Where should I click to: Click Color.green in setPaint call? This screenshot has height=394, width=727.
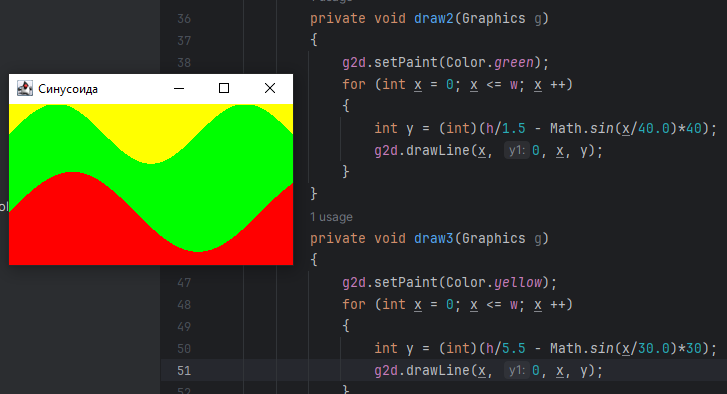[490, 63]
